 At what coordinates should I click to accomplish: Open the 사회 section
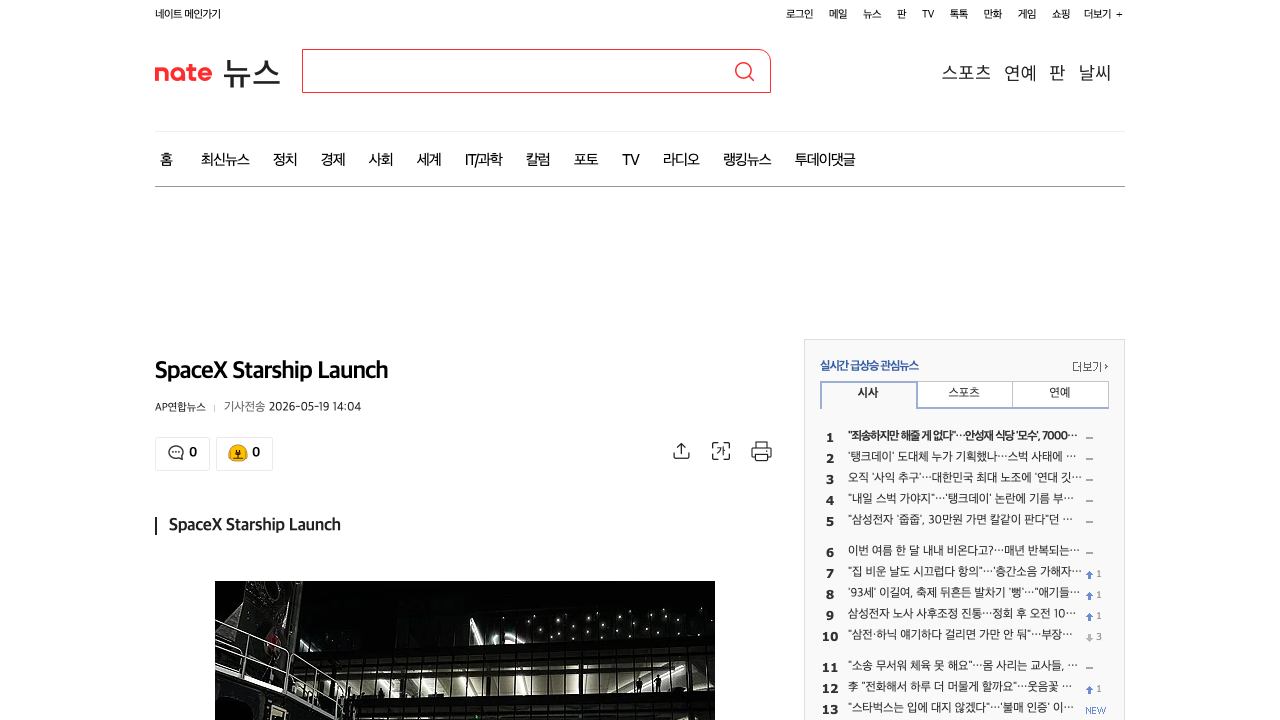381,159
